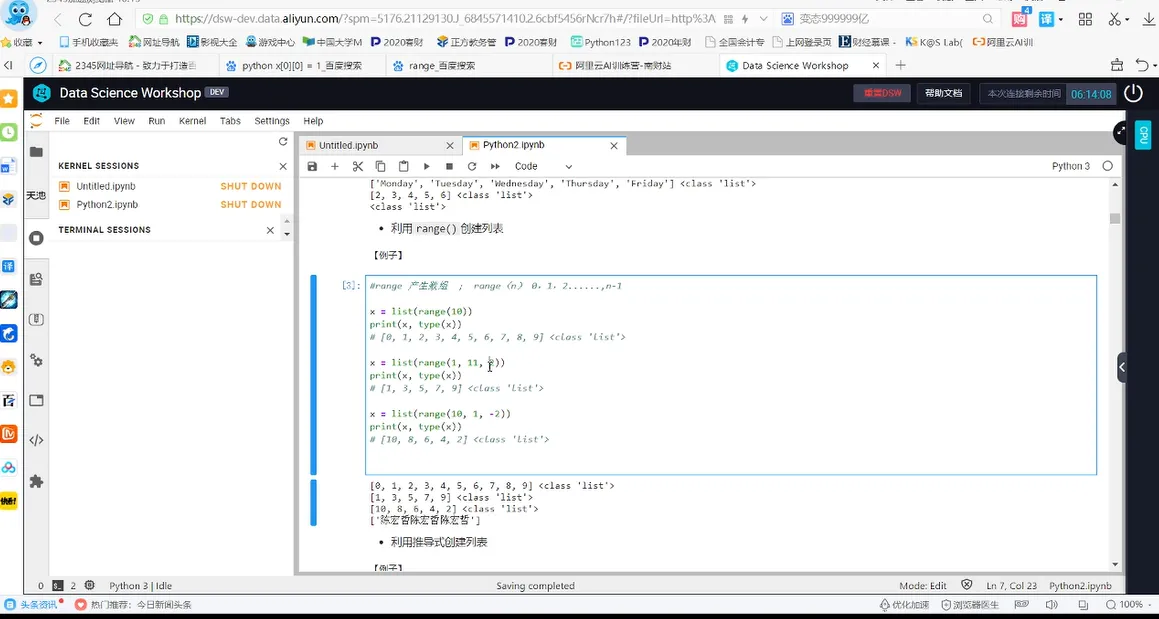Restart the kernel with the circular arrow icon
Image resolution: width=1159 pixels, height=619 pixels.
[x=472, y=167]
